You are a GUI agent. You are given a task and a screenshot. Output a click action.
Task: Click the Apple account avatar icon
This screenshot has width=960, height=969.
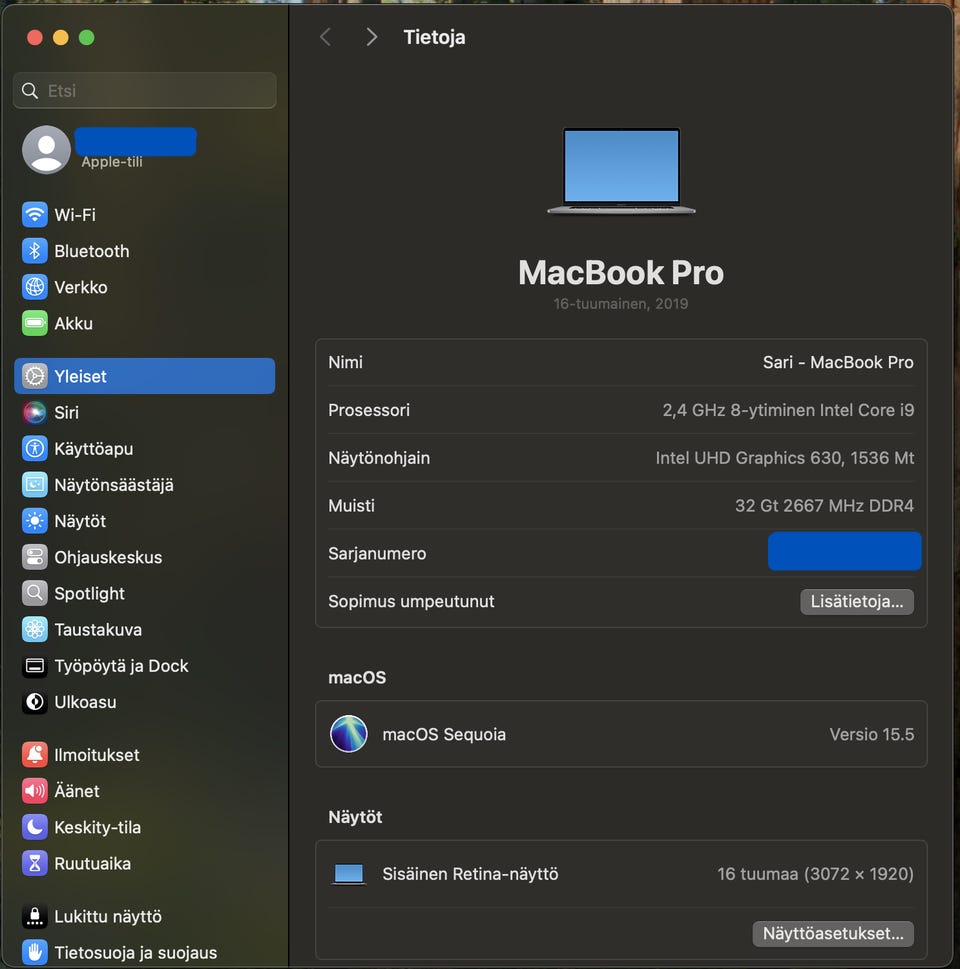point(46,150)
